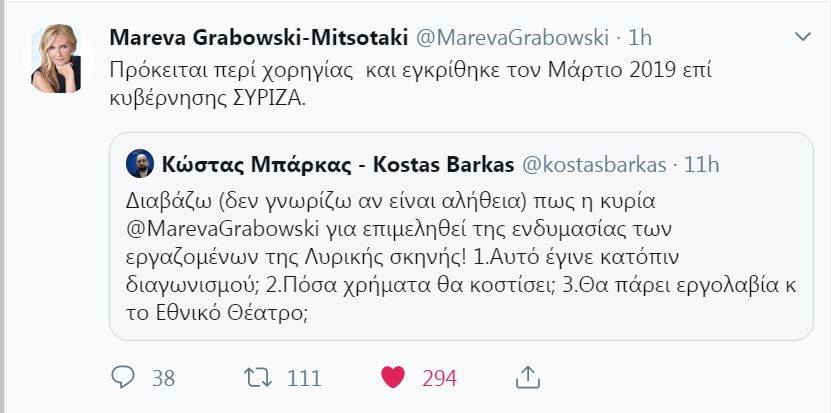This screenshot has height=413, width=831.
Task: Click the retweet arrows icon
Action: [257, 377]
